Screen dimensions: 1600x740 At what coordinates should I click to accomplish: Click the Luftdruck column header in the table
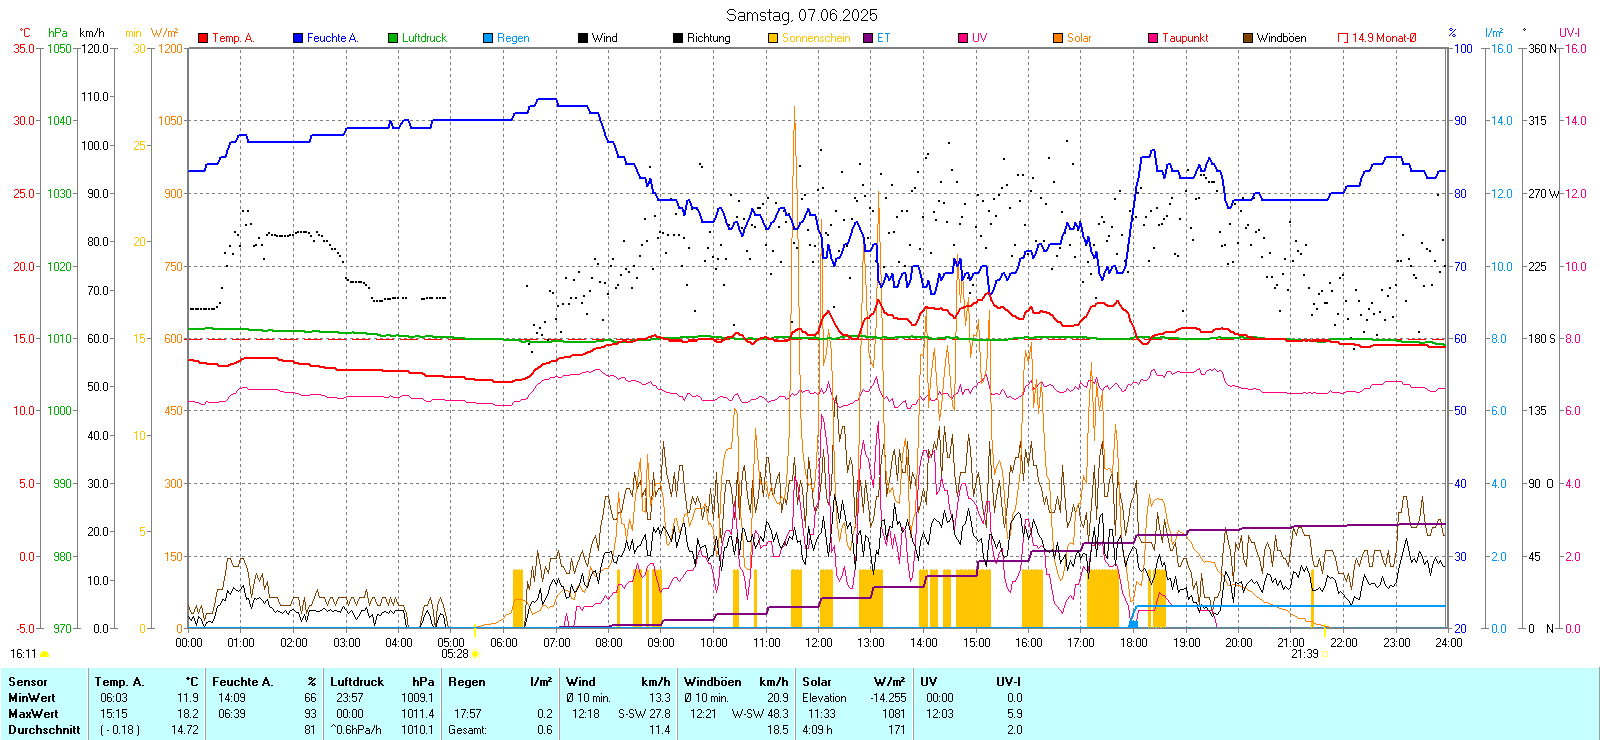point(357,682)
